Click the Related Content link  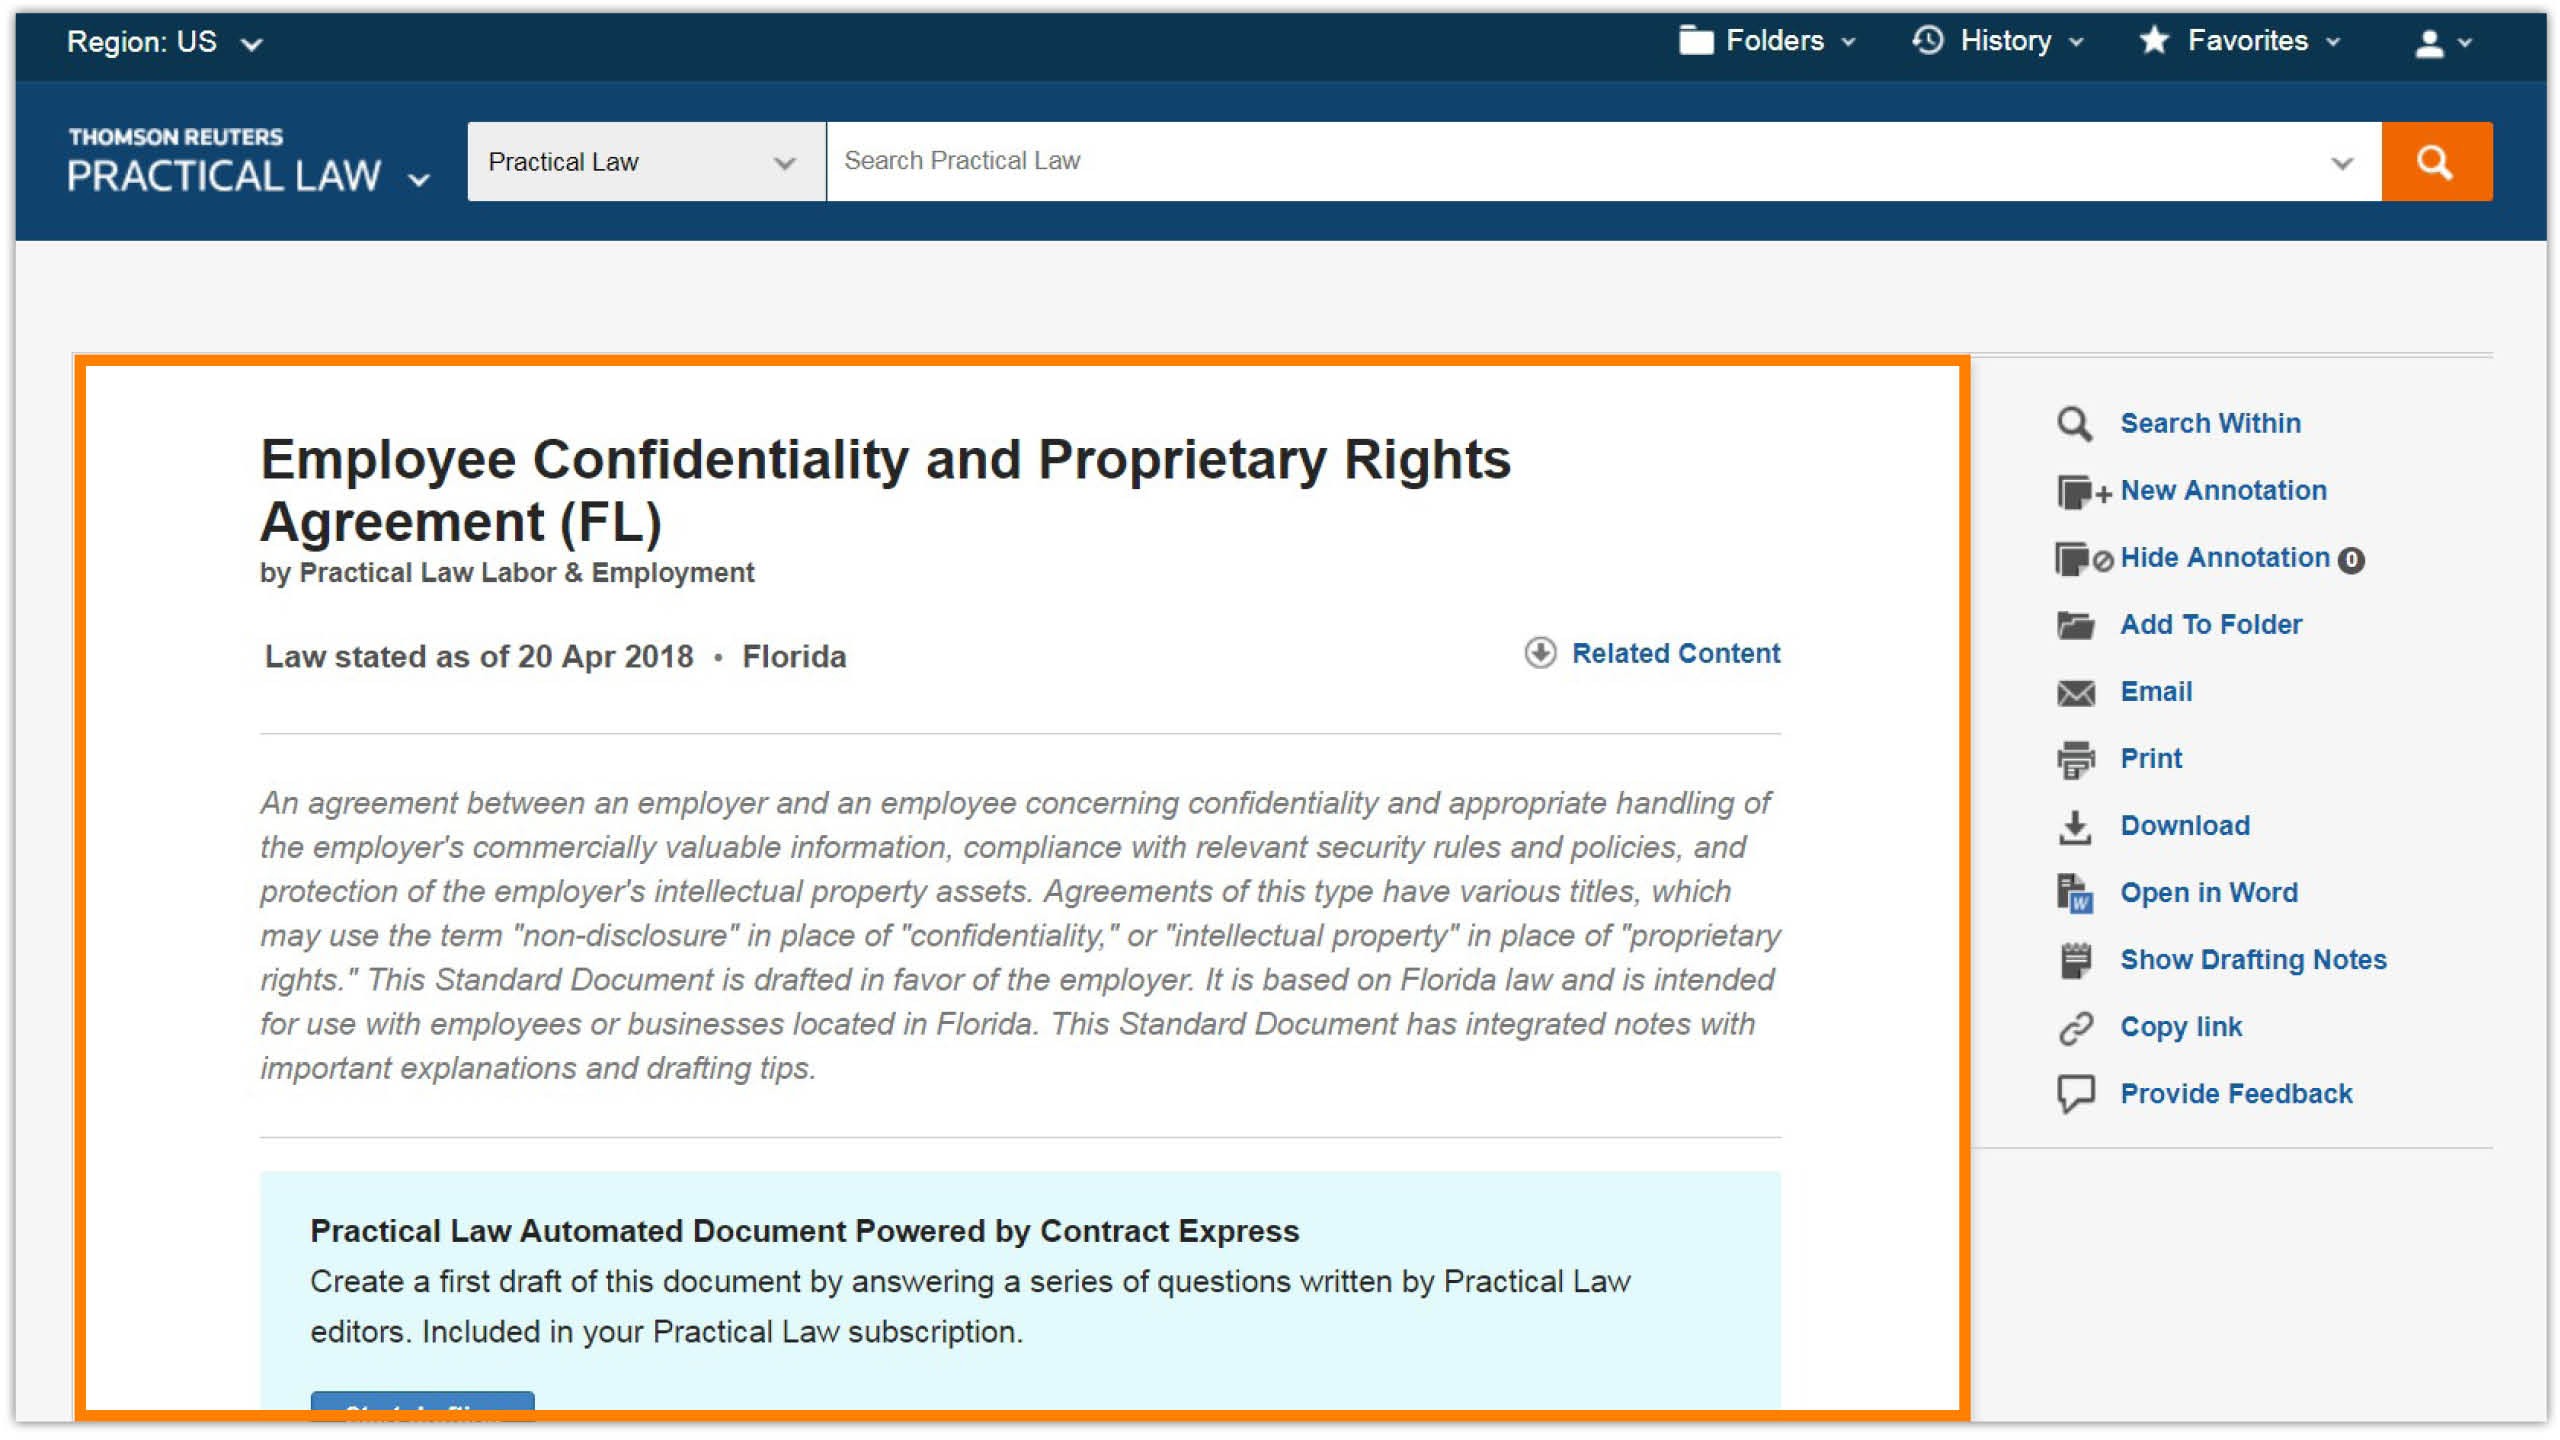point(1675,654)
